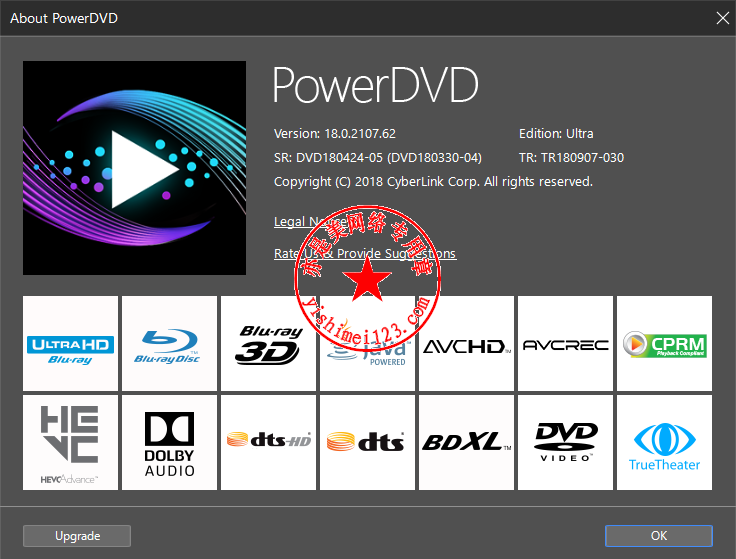Click the AVCREC logo tile

click(566, 343)
